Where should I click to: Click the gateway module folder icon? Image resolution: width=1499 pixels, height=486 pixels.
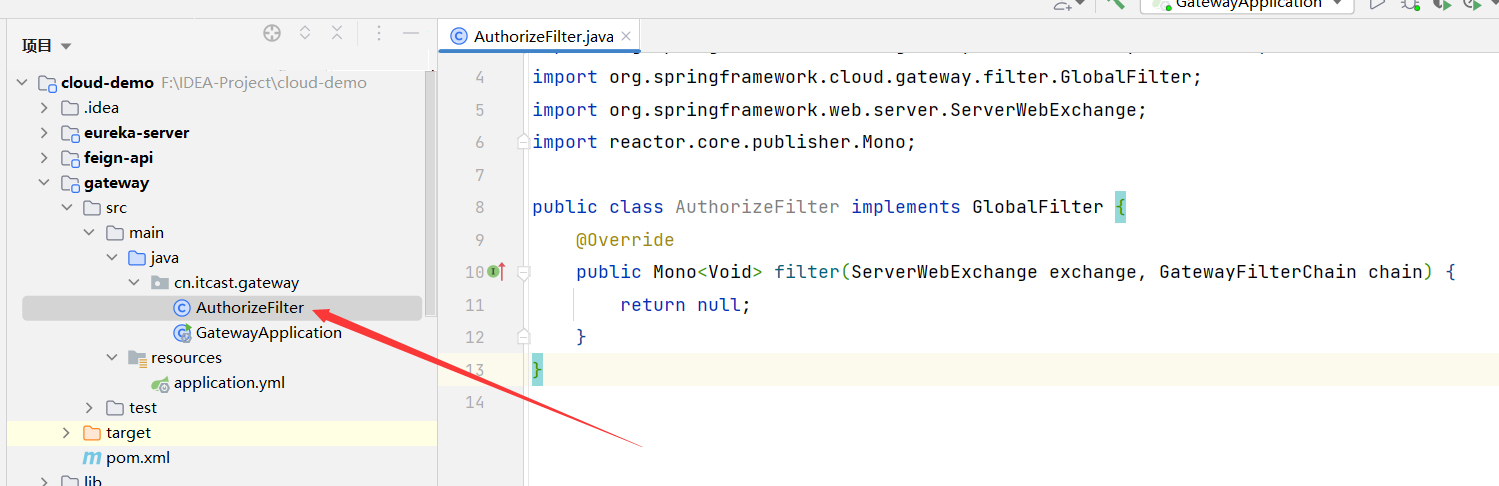(x=69, y=183)
